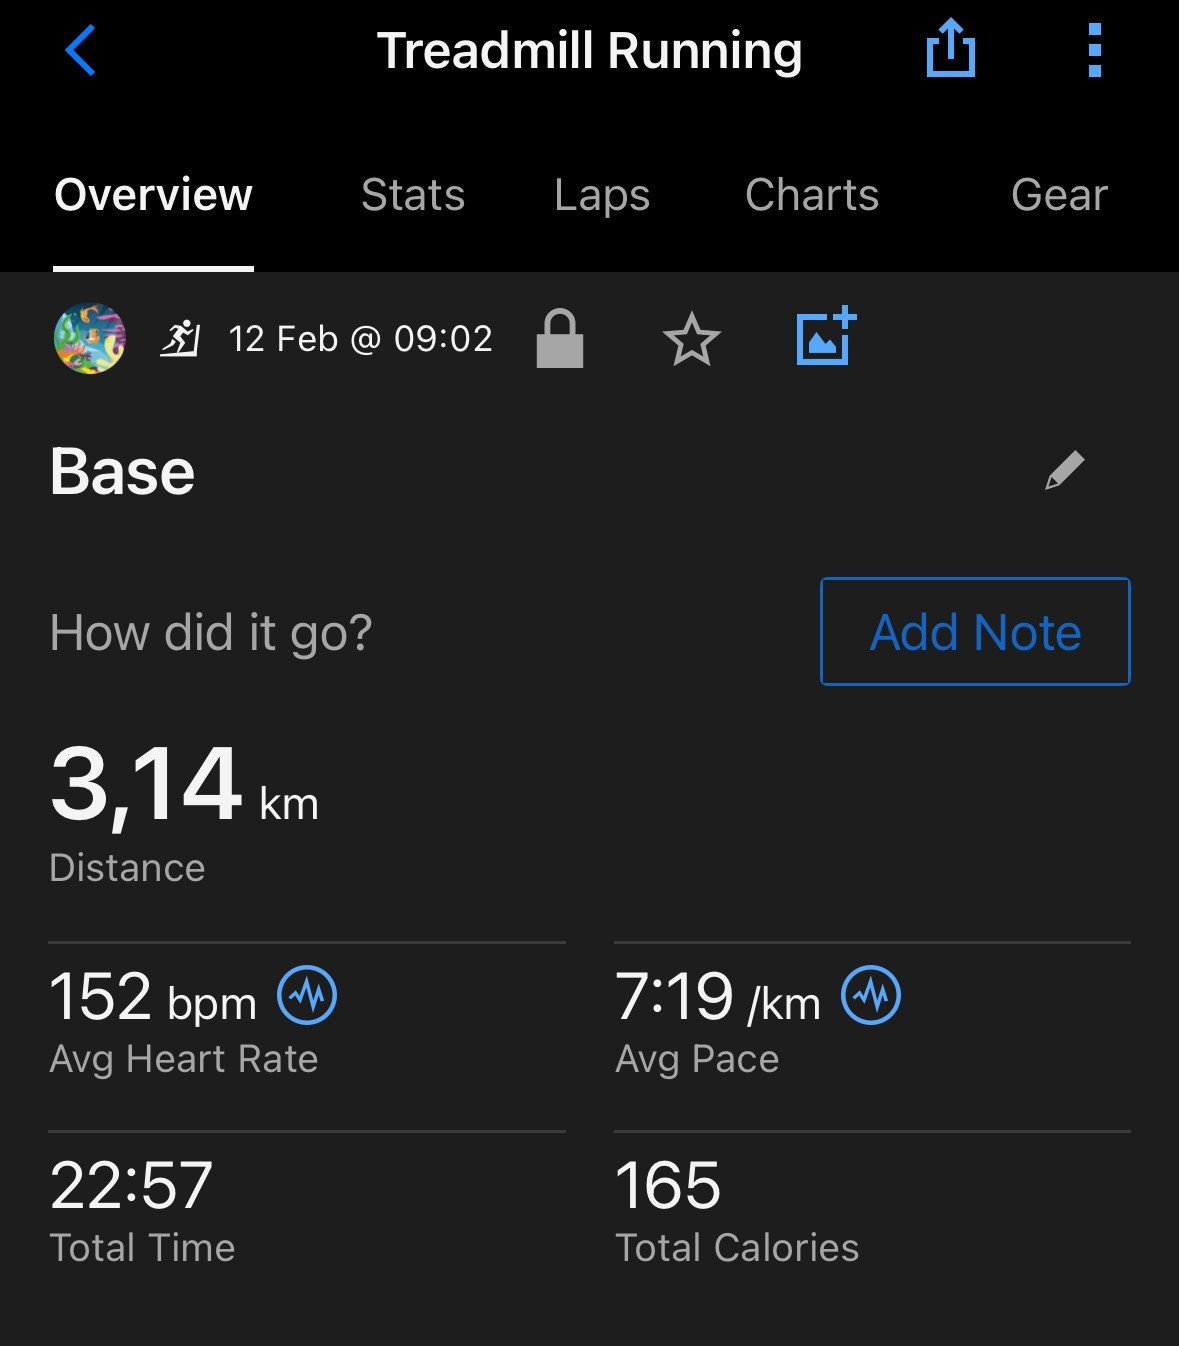1179x1346 pixels.
Task: Switch to the Laps tab
Action: tap(602, 195)
